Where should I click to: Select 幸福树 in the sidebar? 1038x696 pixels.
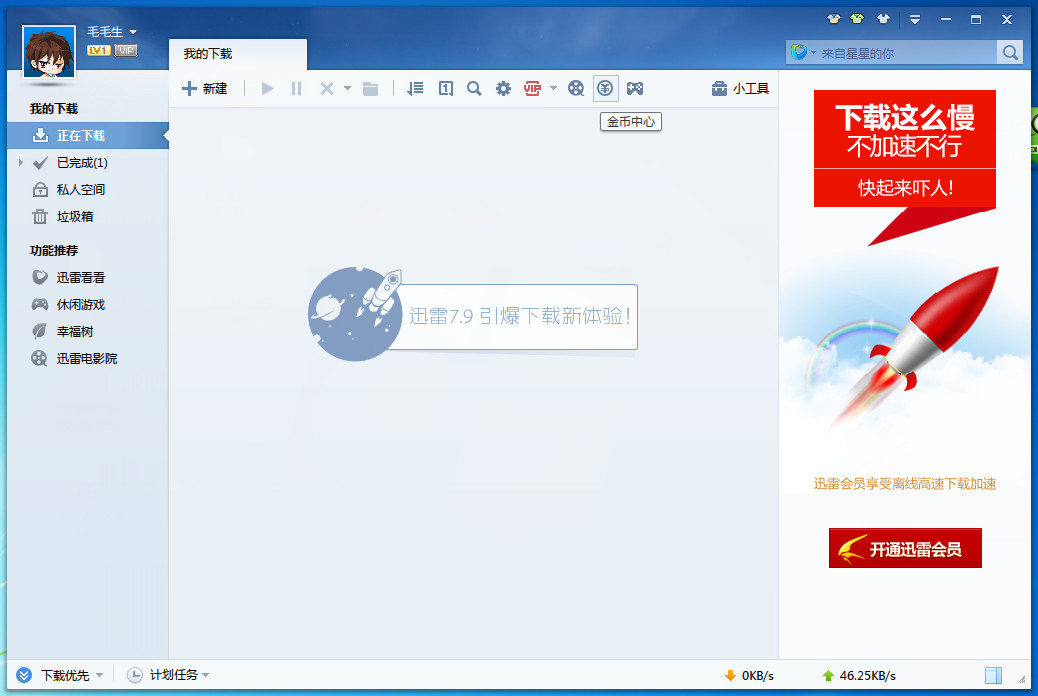[x=75, y=331]
